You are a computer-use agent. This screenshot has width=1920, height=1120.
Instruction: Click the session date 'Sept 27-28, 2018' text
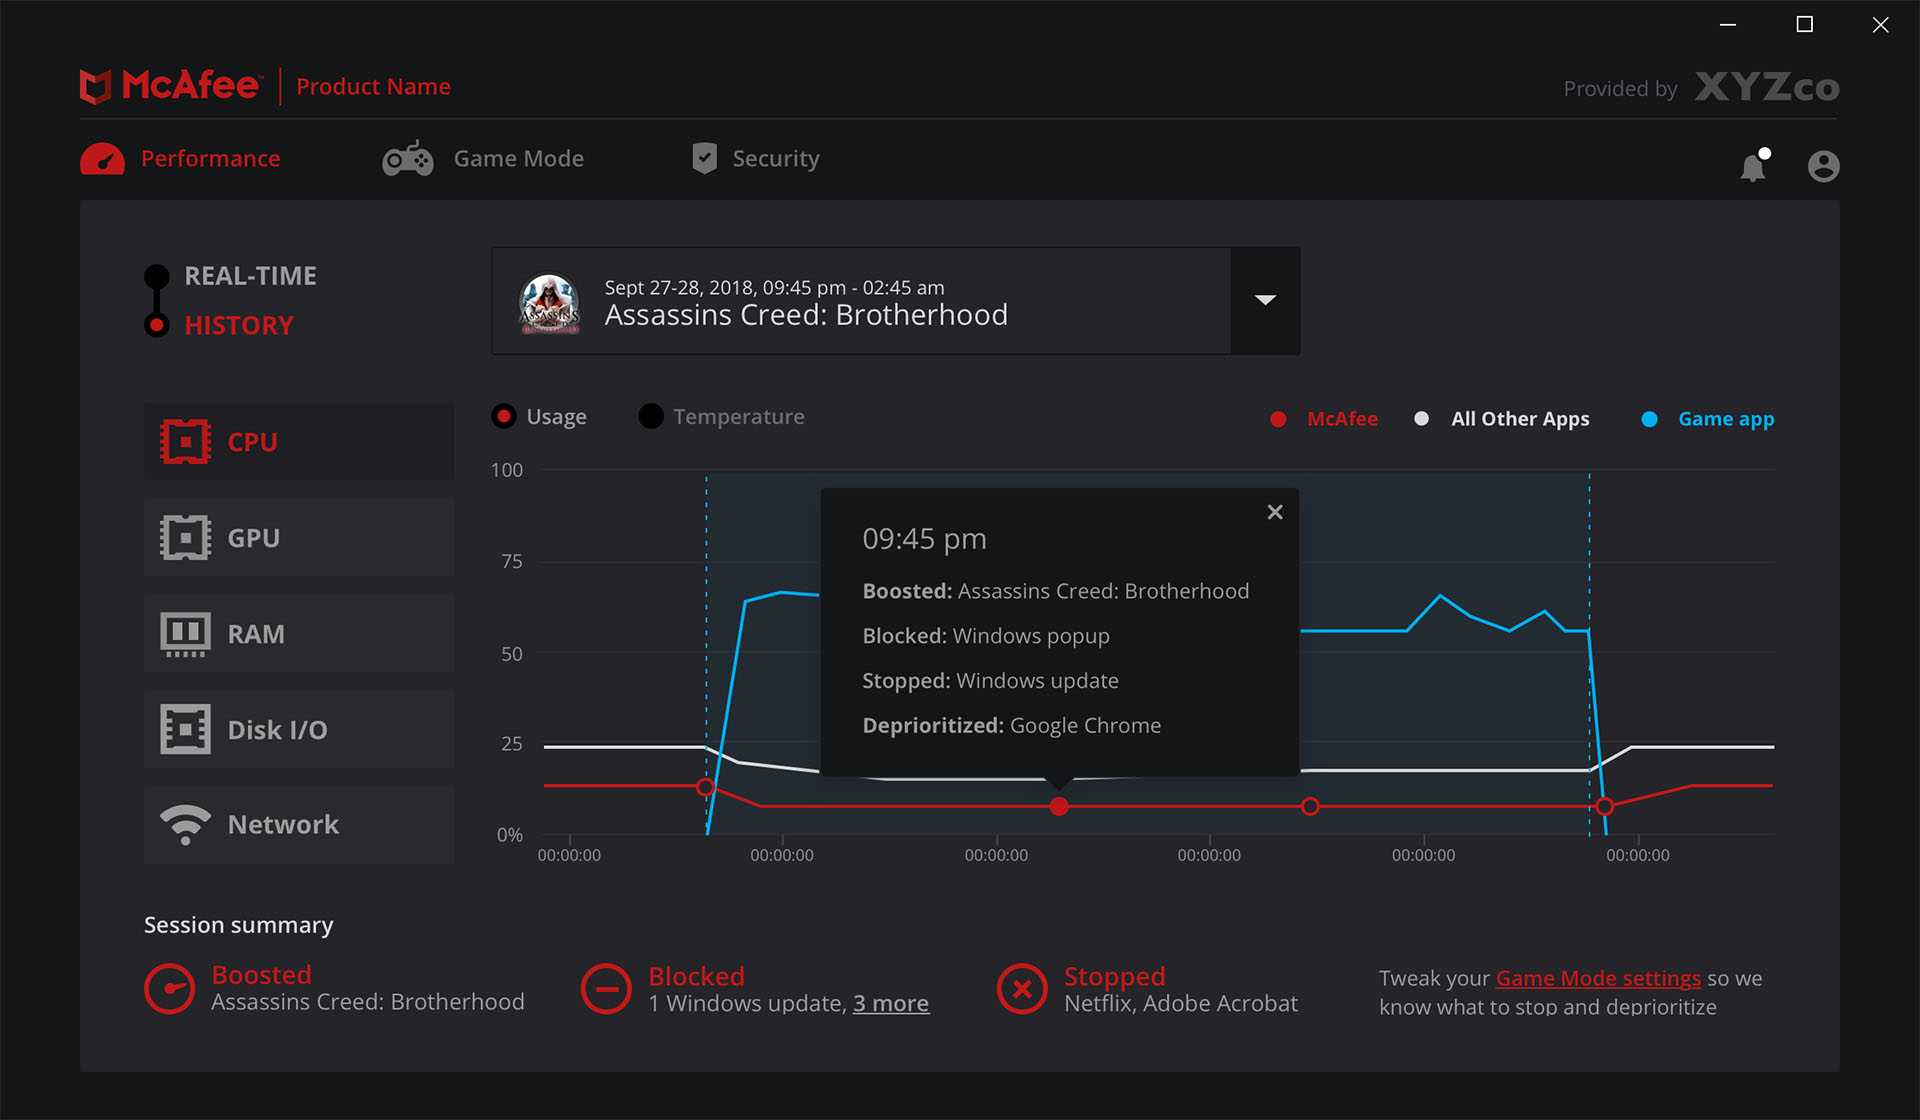pos(679,288)
